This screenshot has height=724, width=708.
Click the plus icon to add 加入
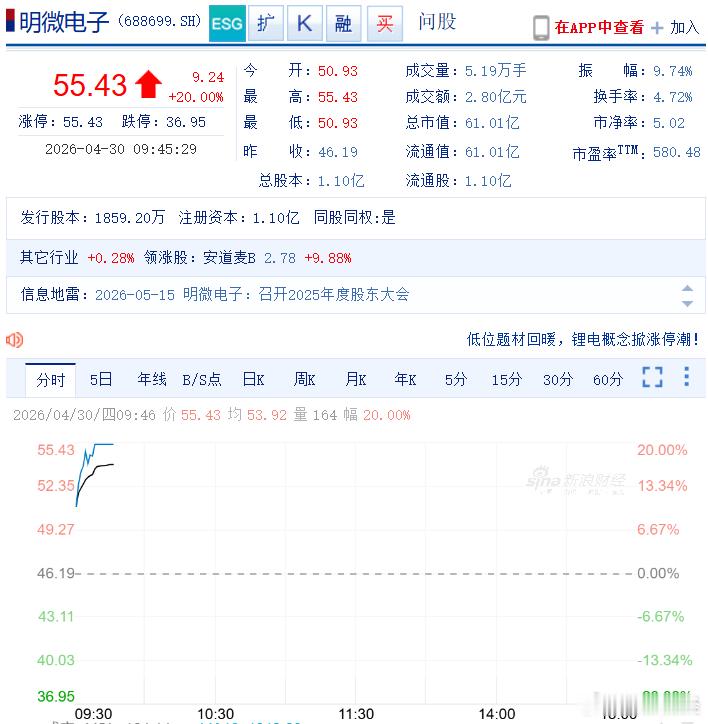click(656, 28)
